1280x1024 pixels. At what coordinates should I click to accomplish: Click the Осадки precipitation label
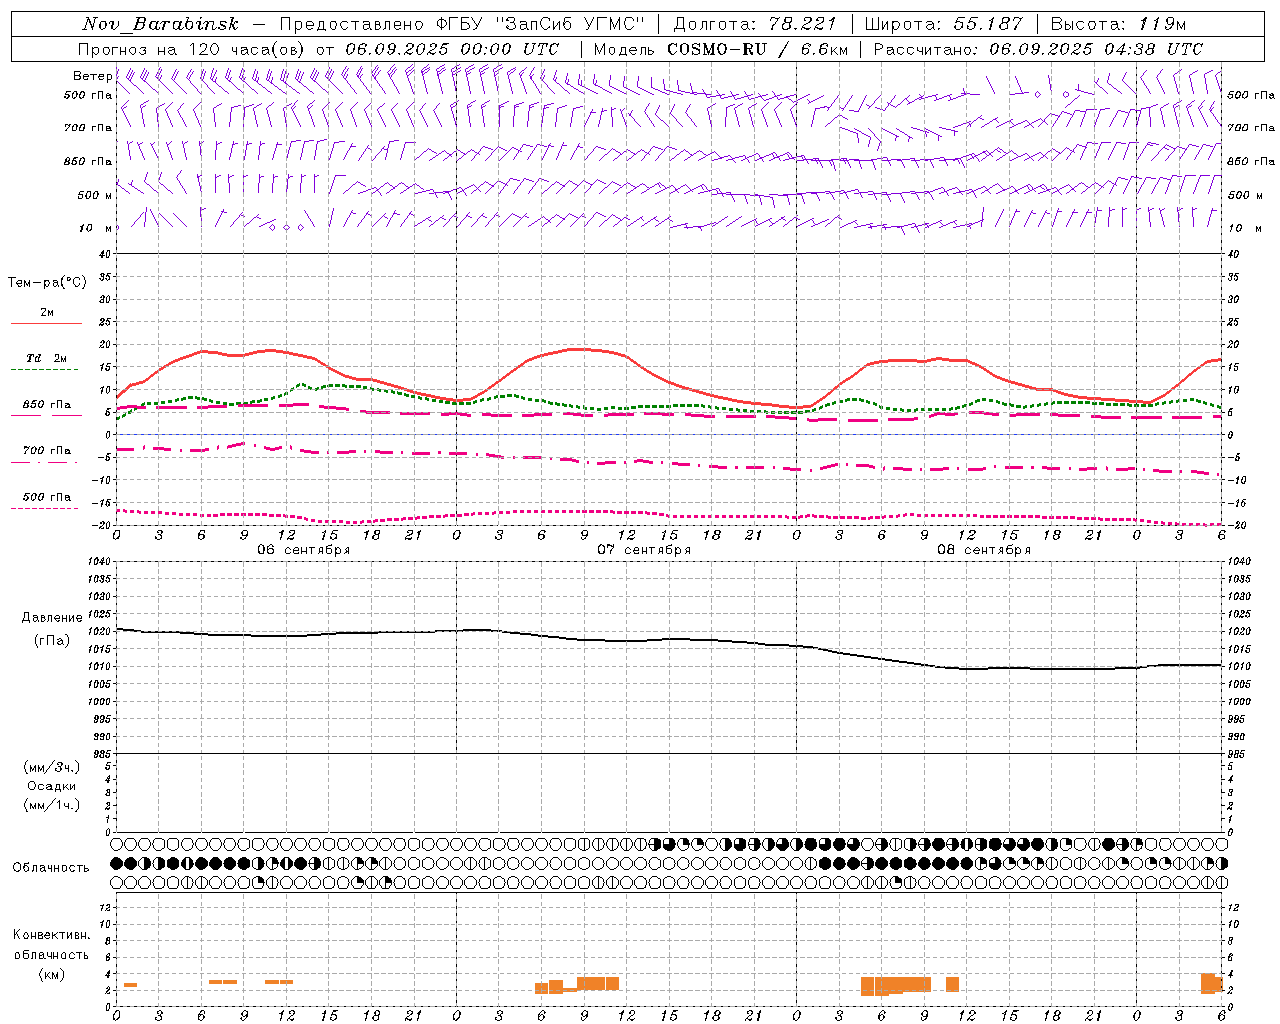[52, 786]
